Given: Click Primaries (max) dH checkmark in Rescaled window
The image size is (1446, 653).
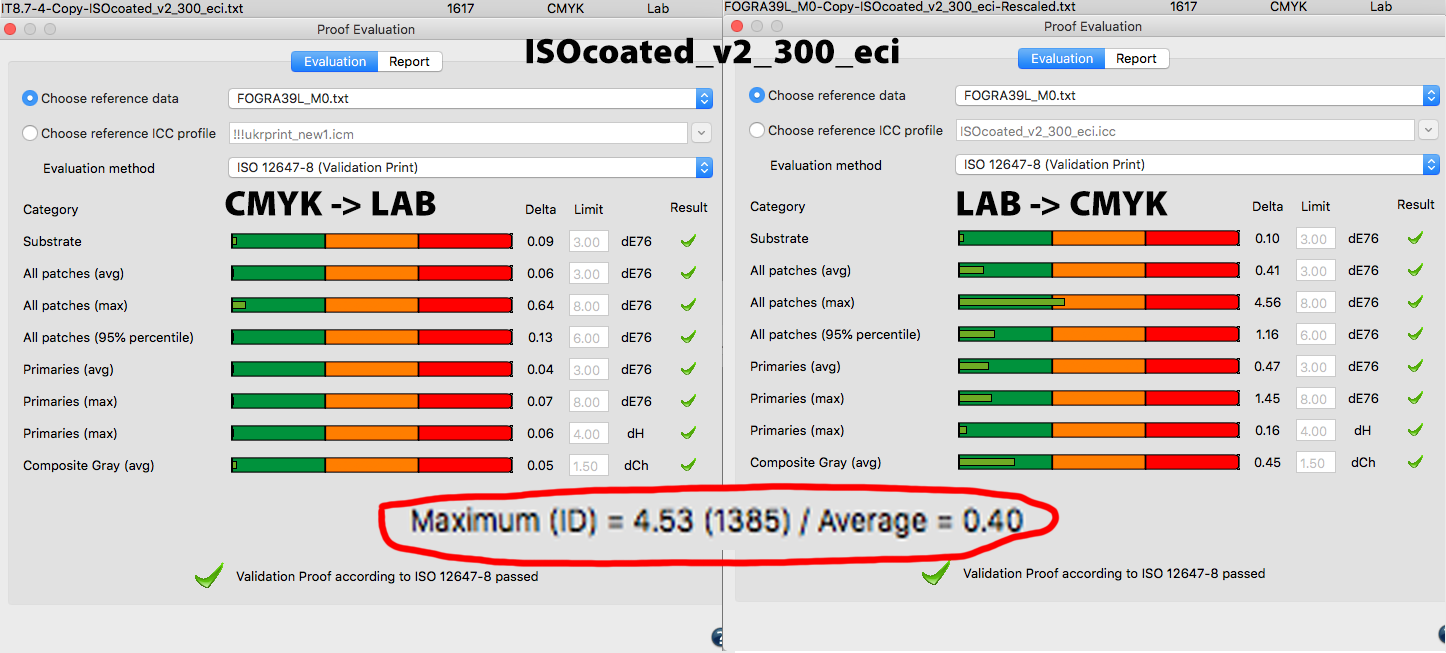Looking at the screenshot, I should (x=1415, y=430).
